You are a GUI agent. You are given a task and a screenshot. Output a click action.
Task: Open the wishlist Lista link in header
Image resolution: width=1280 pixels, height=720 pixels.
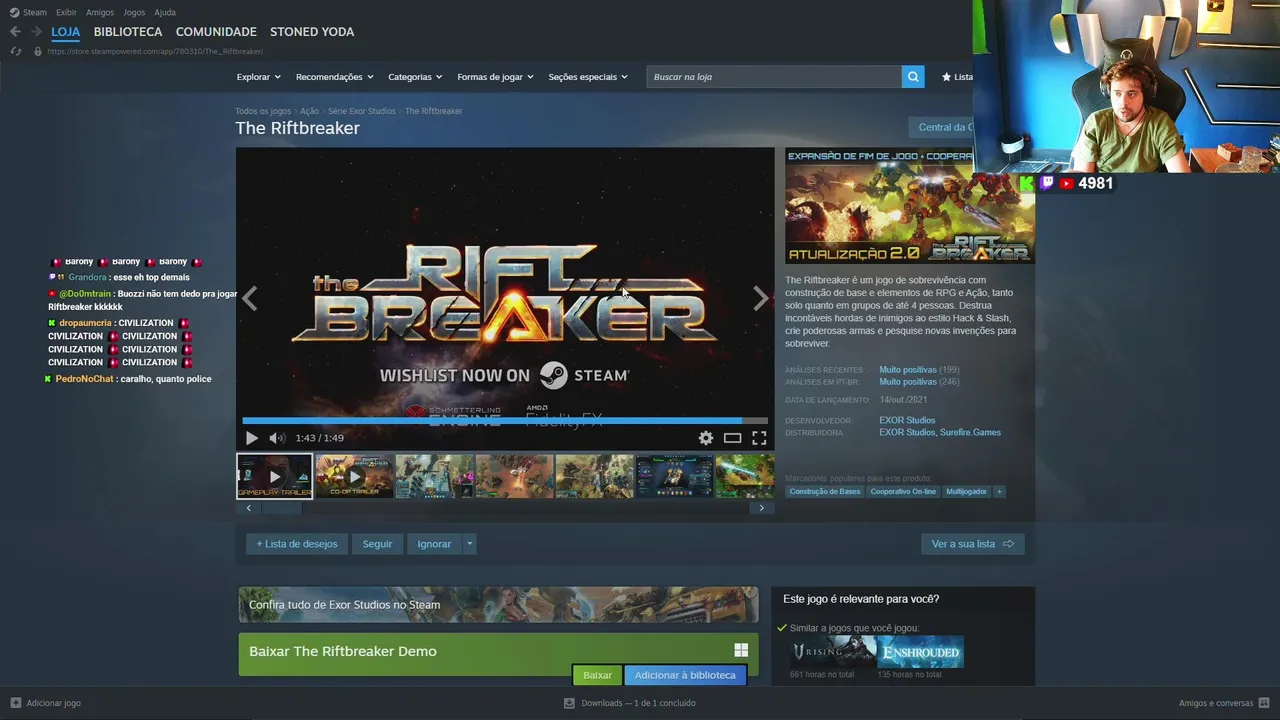[957, 77]
